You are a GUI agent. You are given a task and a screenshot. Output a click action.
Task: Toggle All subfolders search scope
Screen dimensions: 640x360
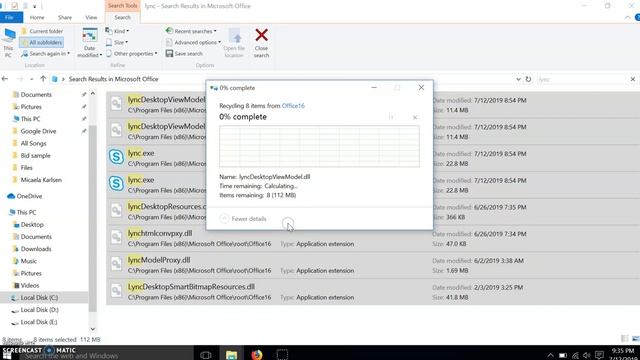(x=42, y=42)
